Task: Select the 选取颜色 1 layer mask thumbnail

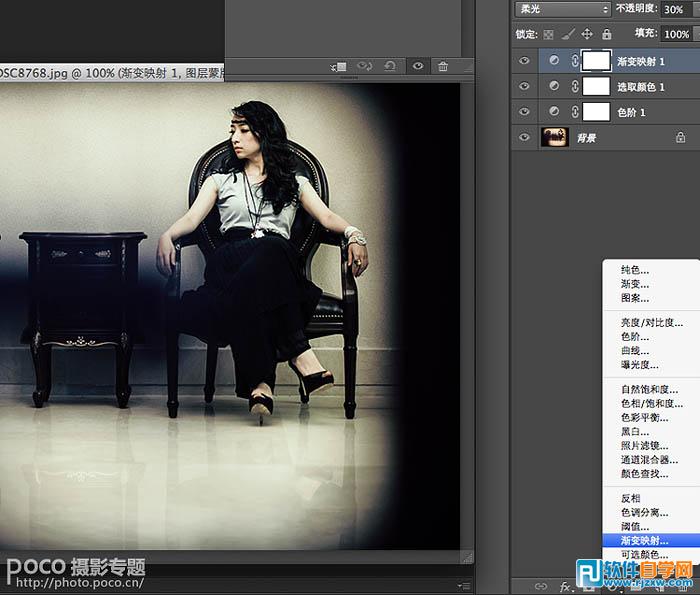Action: [x=596, y=86]
